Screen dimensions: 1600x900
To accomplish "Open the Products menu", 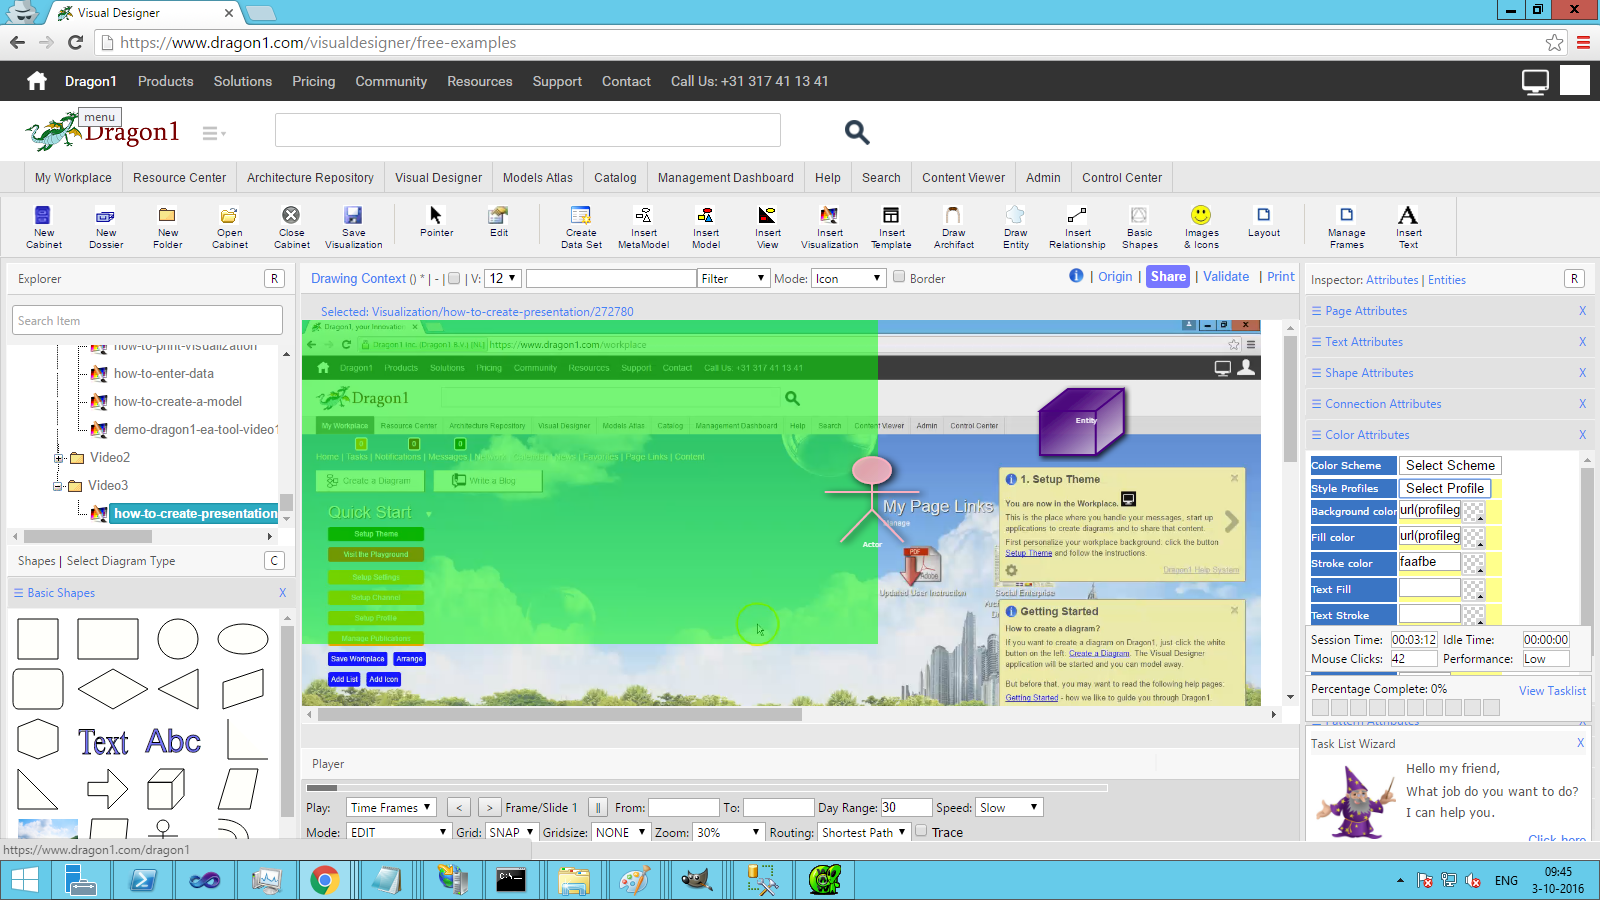I will point(166,81).
